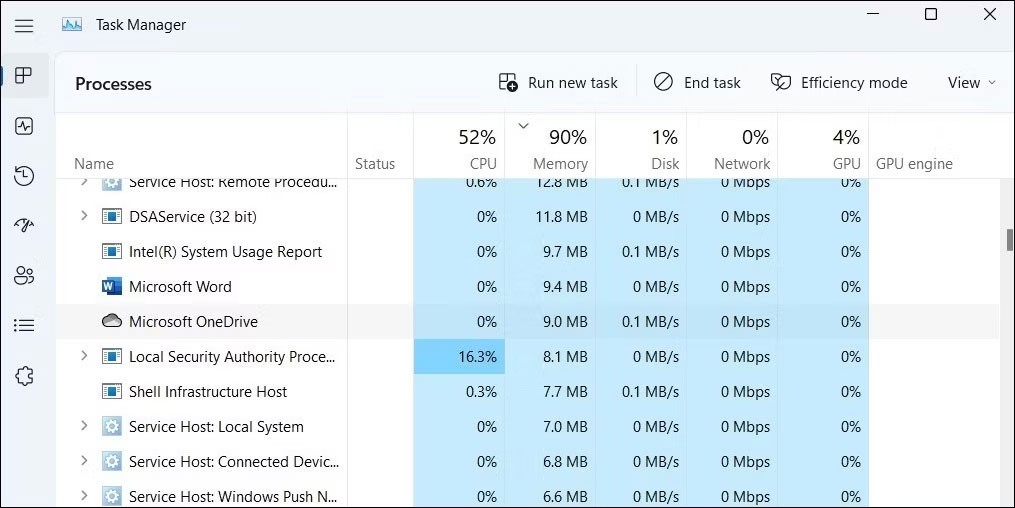Viewport: 1015px width, 508px height.
Task: Expand Local Security Authority Process group
Action: click(x=84, y=356)
